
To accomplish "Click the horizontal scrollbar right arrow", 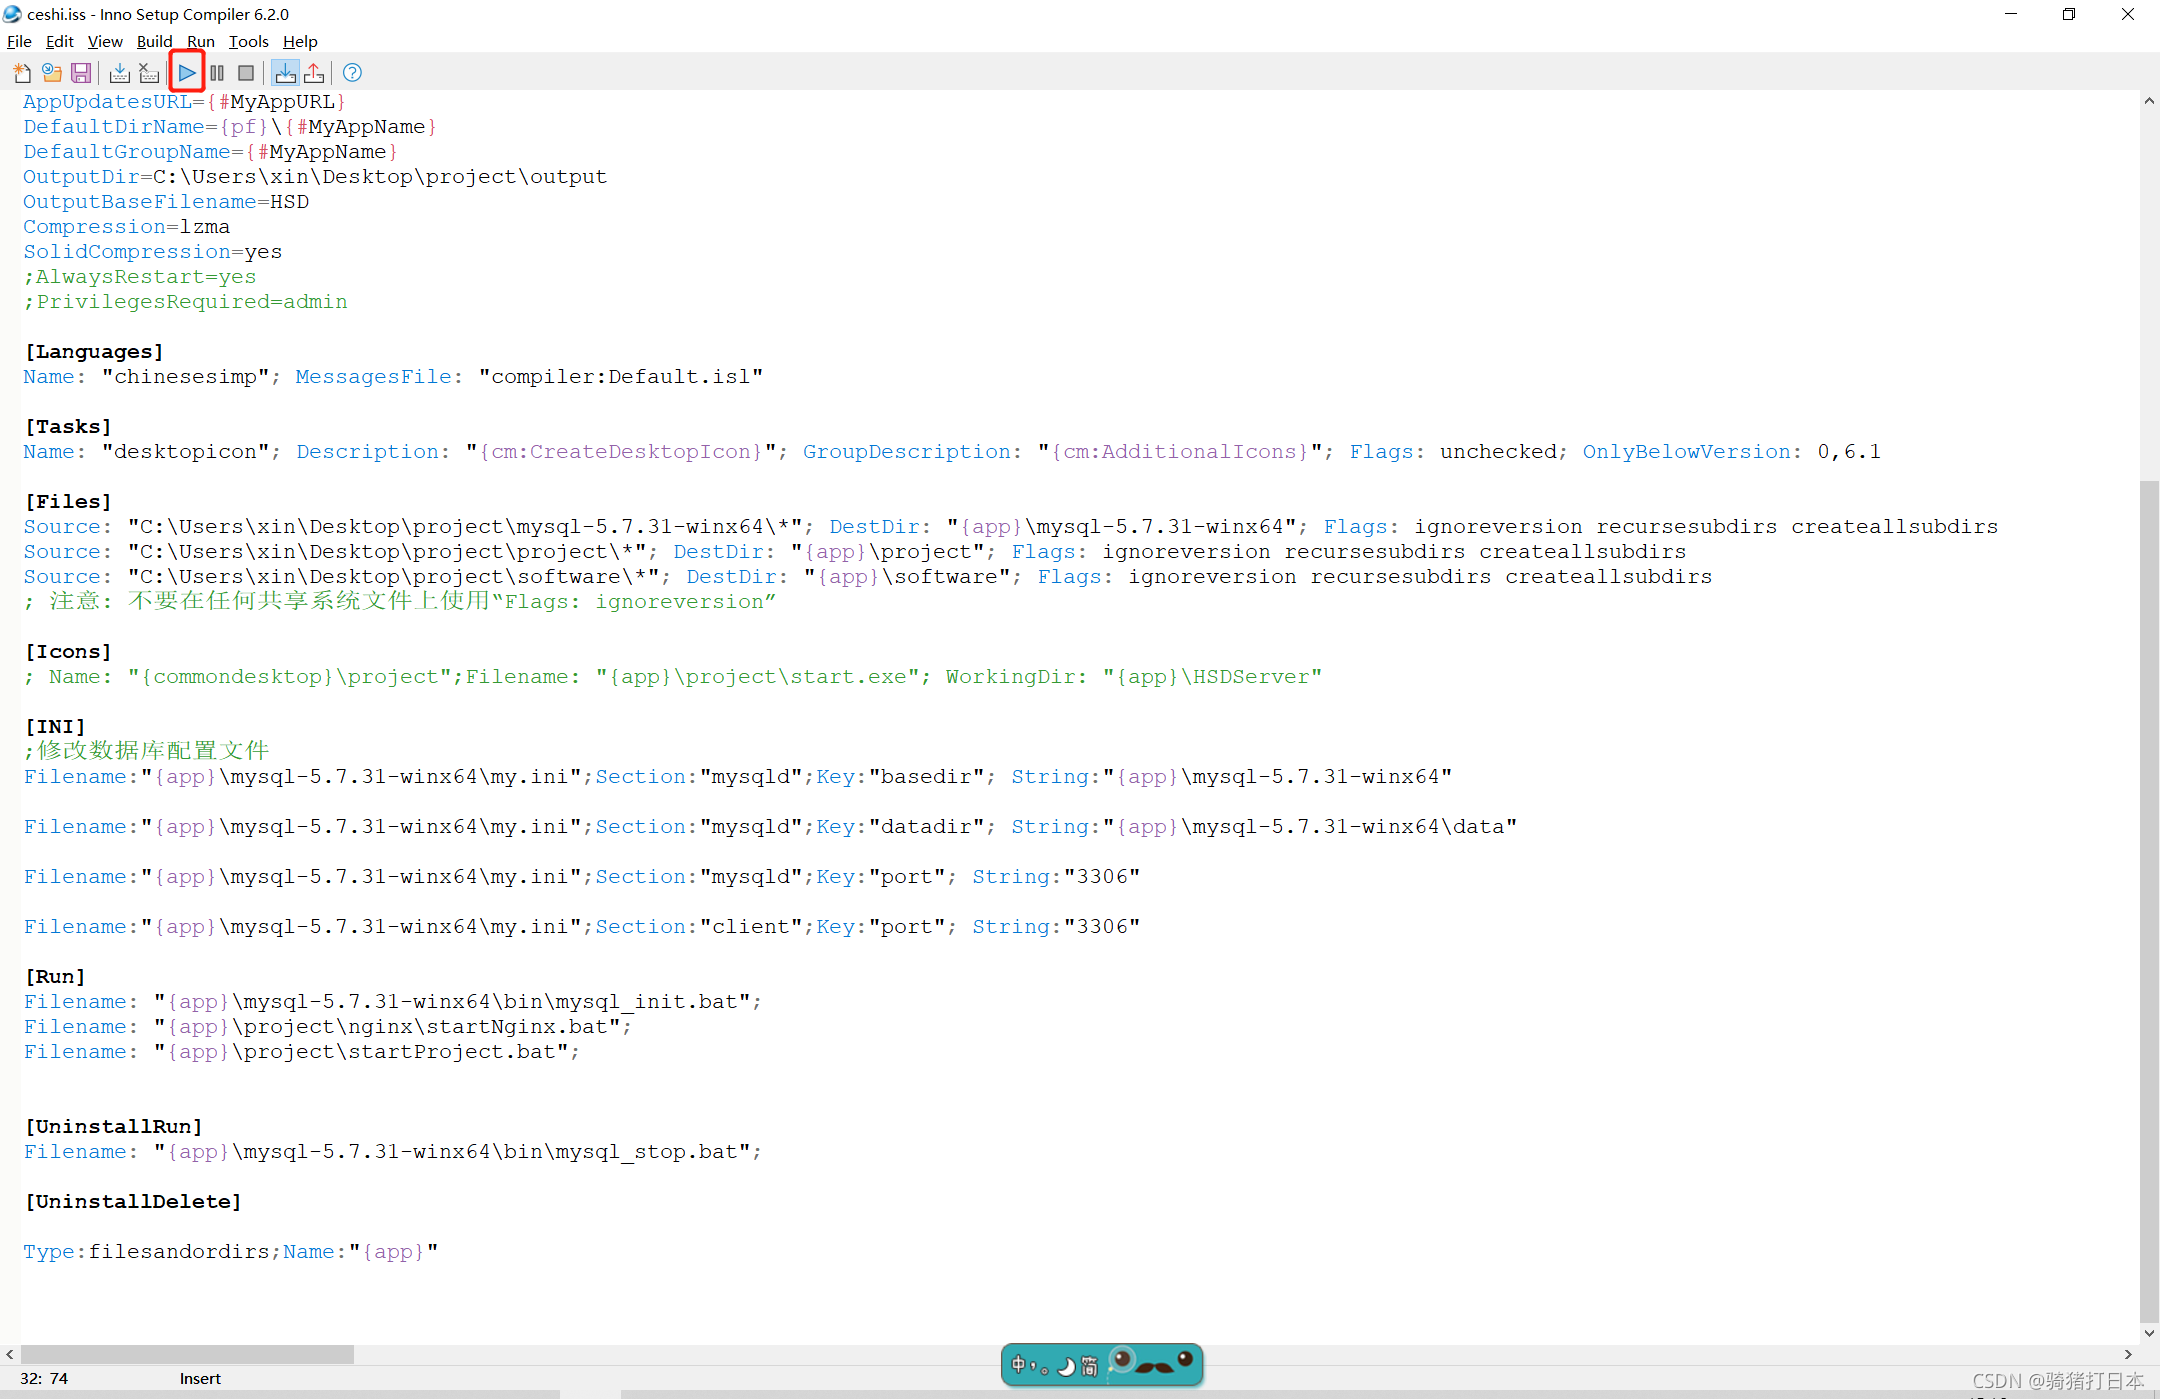I will (x=2128, y=1354).
